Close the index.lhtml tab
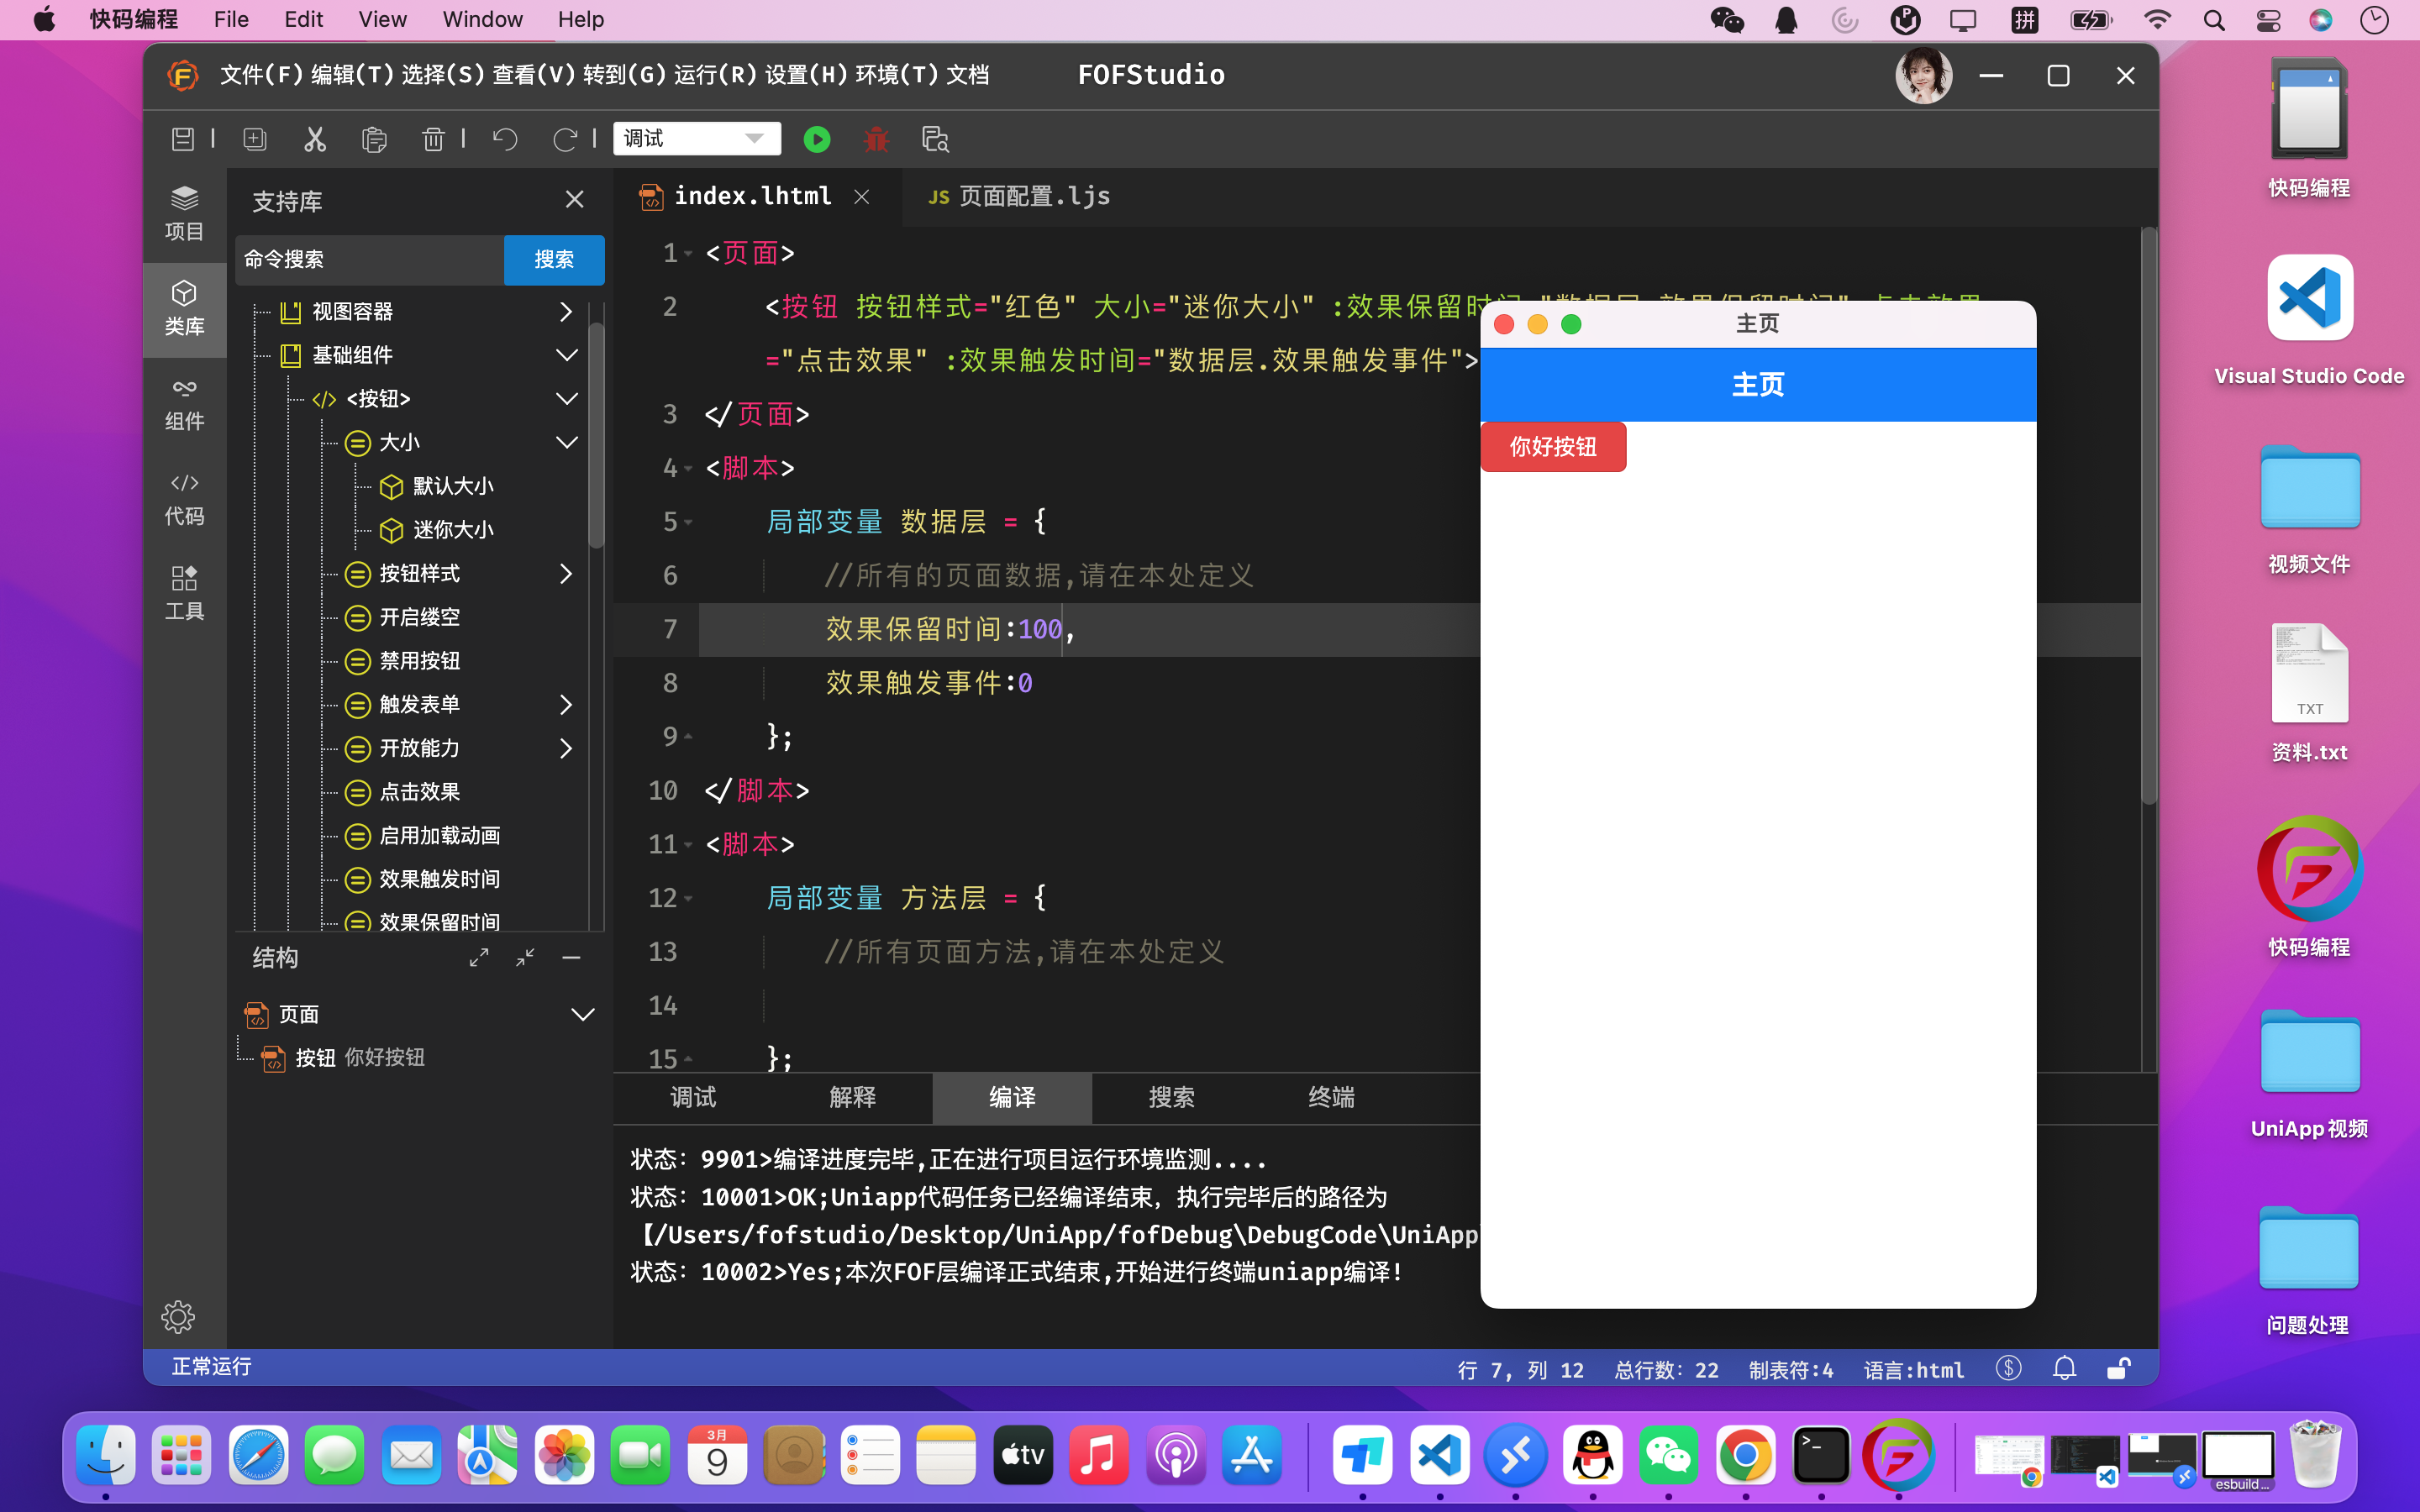The width and height of the screenshot is (2420, 1512). tap(861, 197)
